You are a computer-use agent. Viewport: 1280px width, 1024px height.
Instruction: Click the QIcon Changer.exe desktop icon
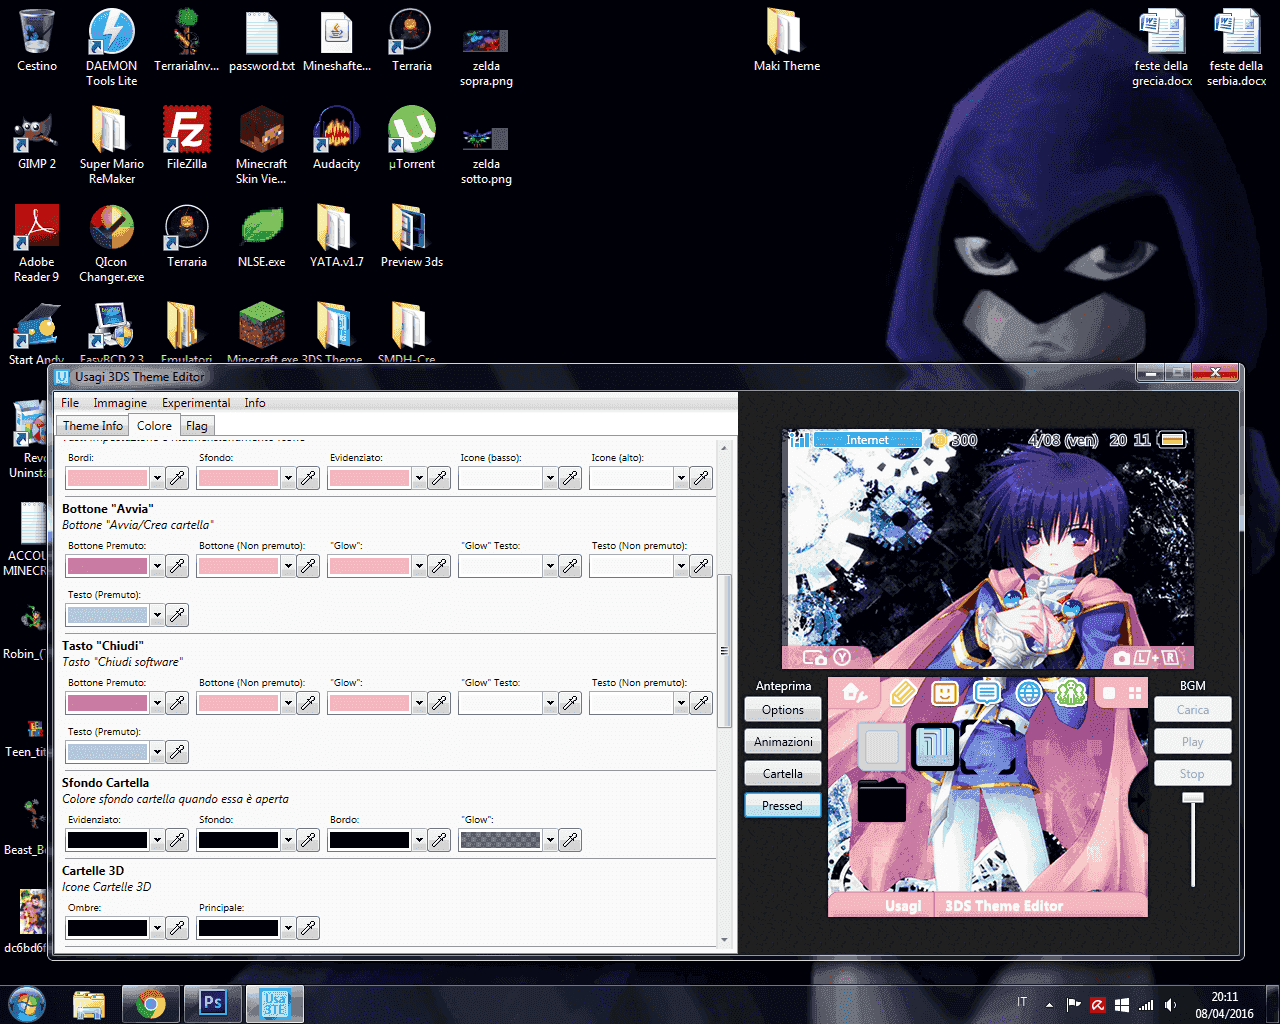click(x=112, y=244)
